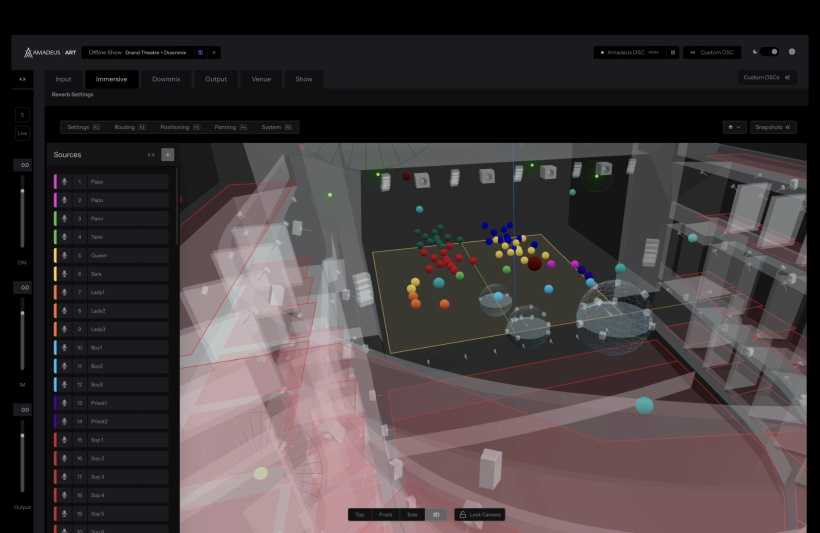Click the microphone icon for Boy3
Image resolution: width=820 pixels, height=533 pixels.
point(64,384)
